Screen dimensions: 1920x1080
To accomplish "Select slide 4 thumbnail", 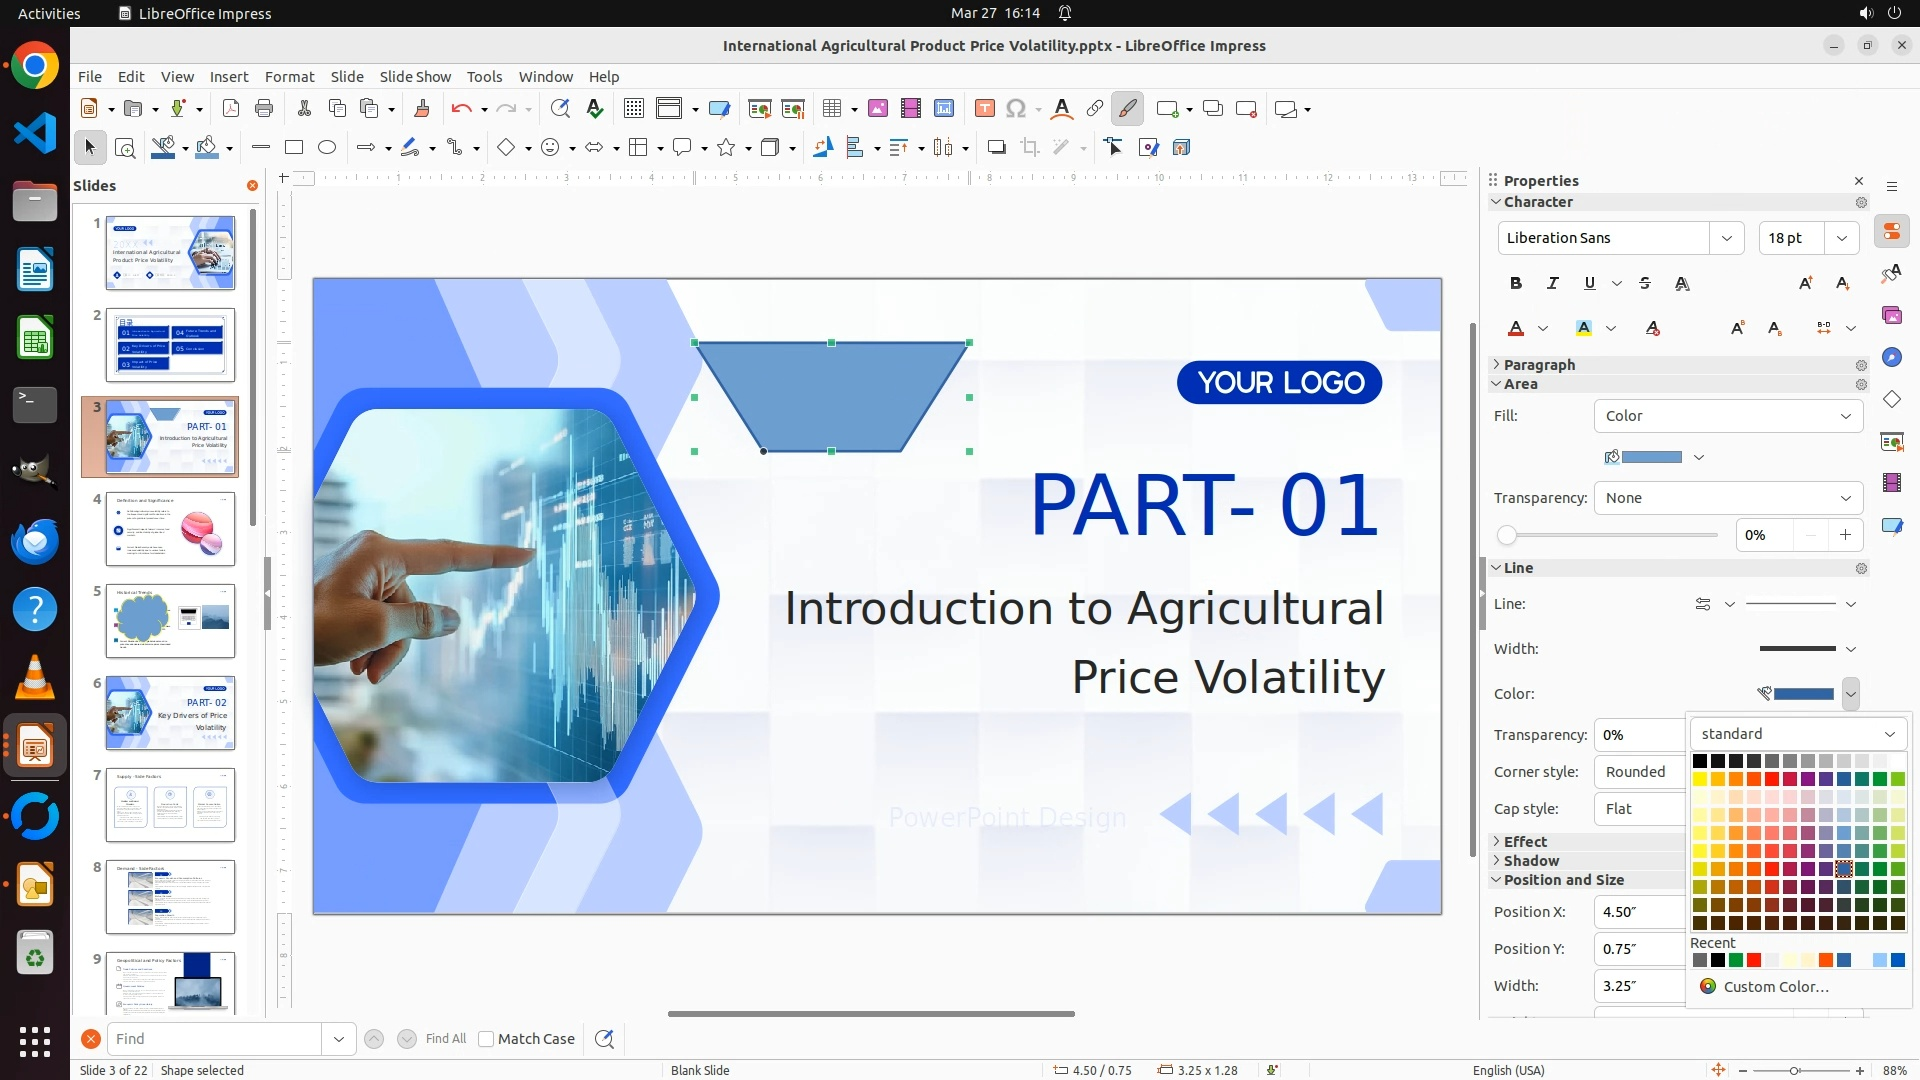I will [x=170, y=529].
